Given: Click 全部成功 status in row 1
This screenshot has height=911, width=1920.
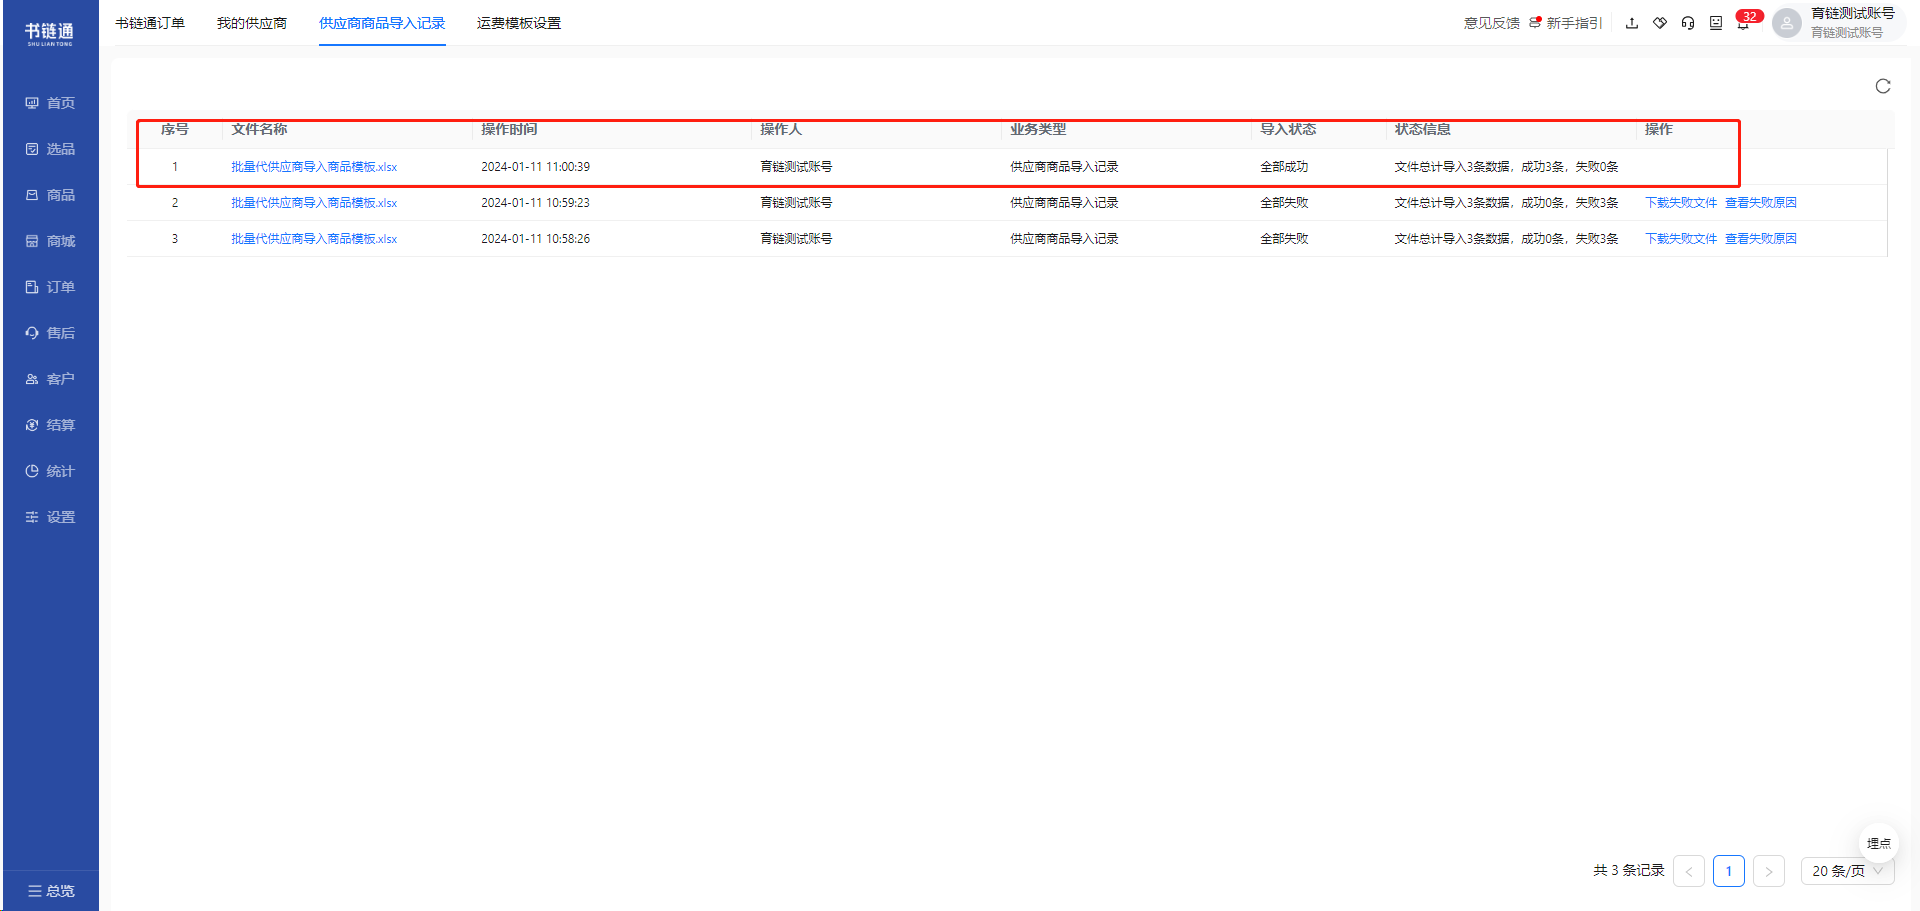Looking at the screenshot, I should (x=1284, y=167).
